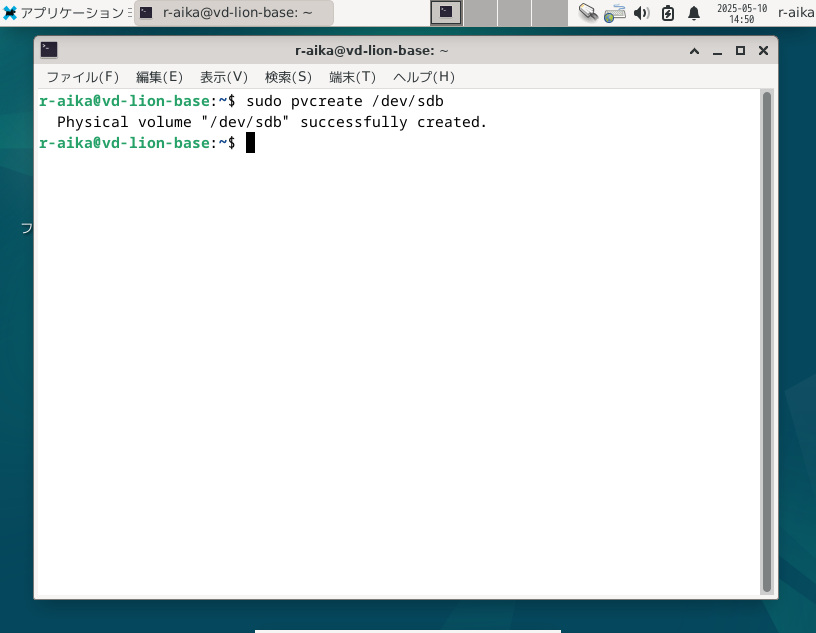816x633 pixels.
Task: Open the 編集(E) menu
Action: [159, 77]
